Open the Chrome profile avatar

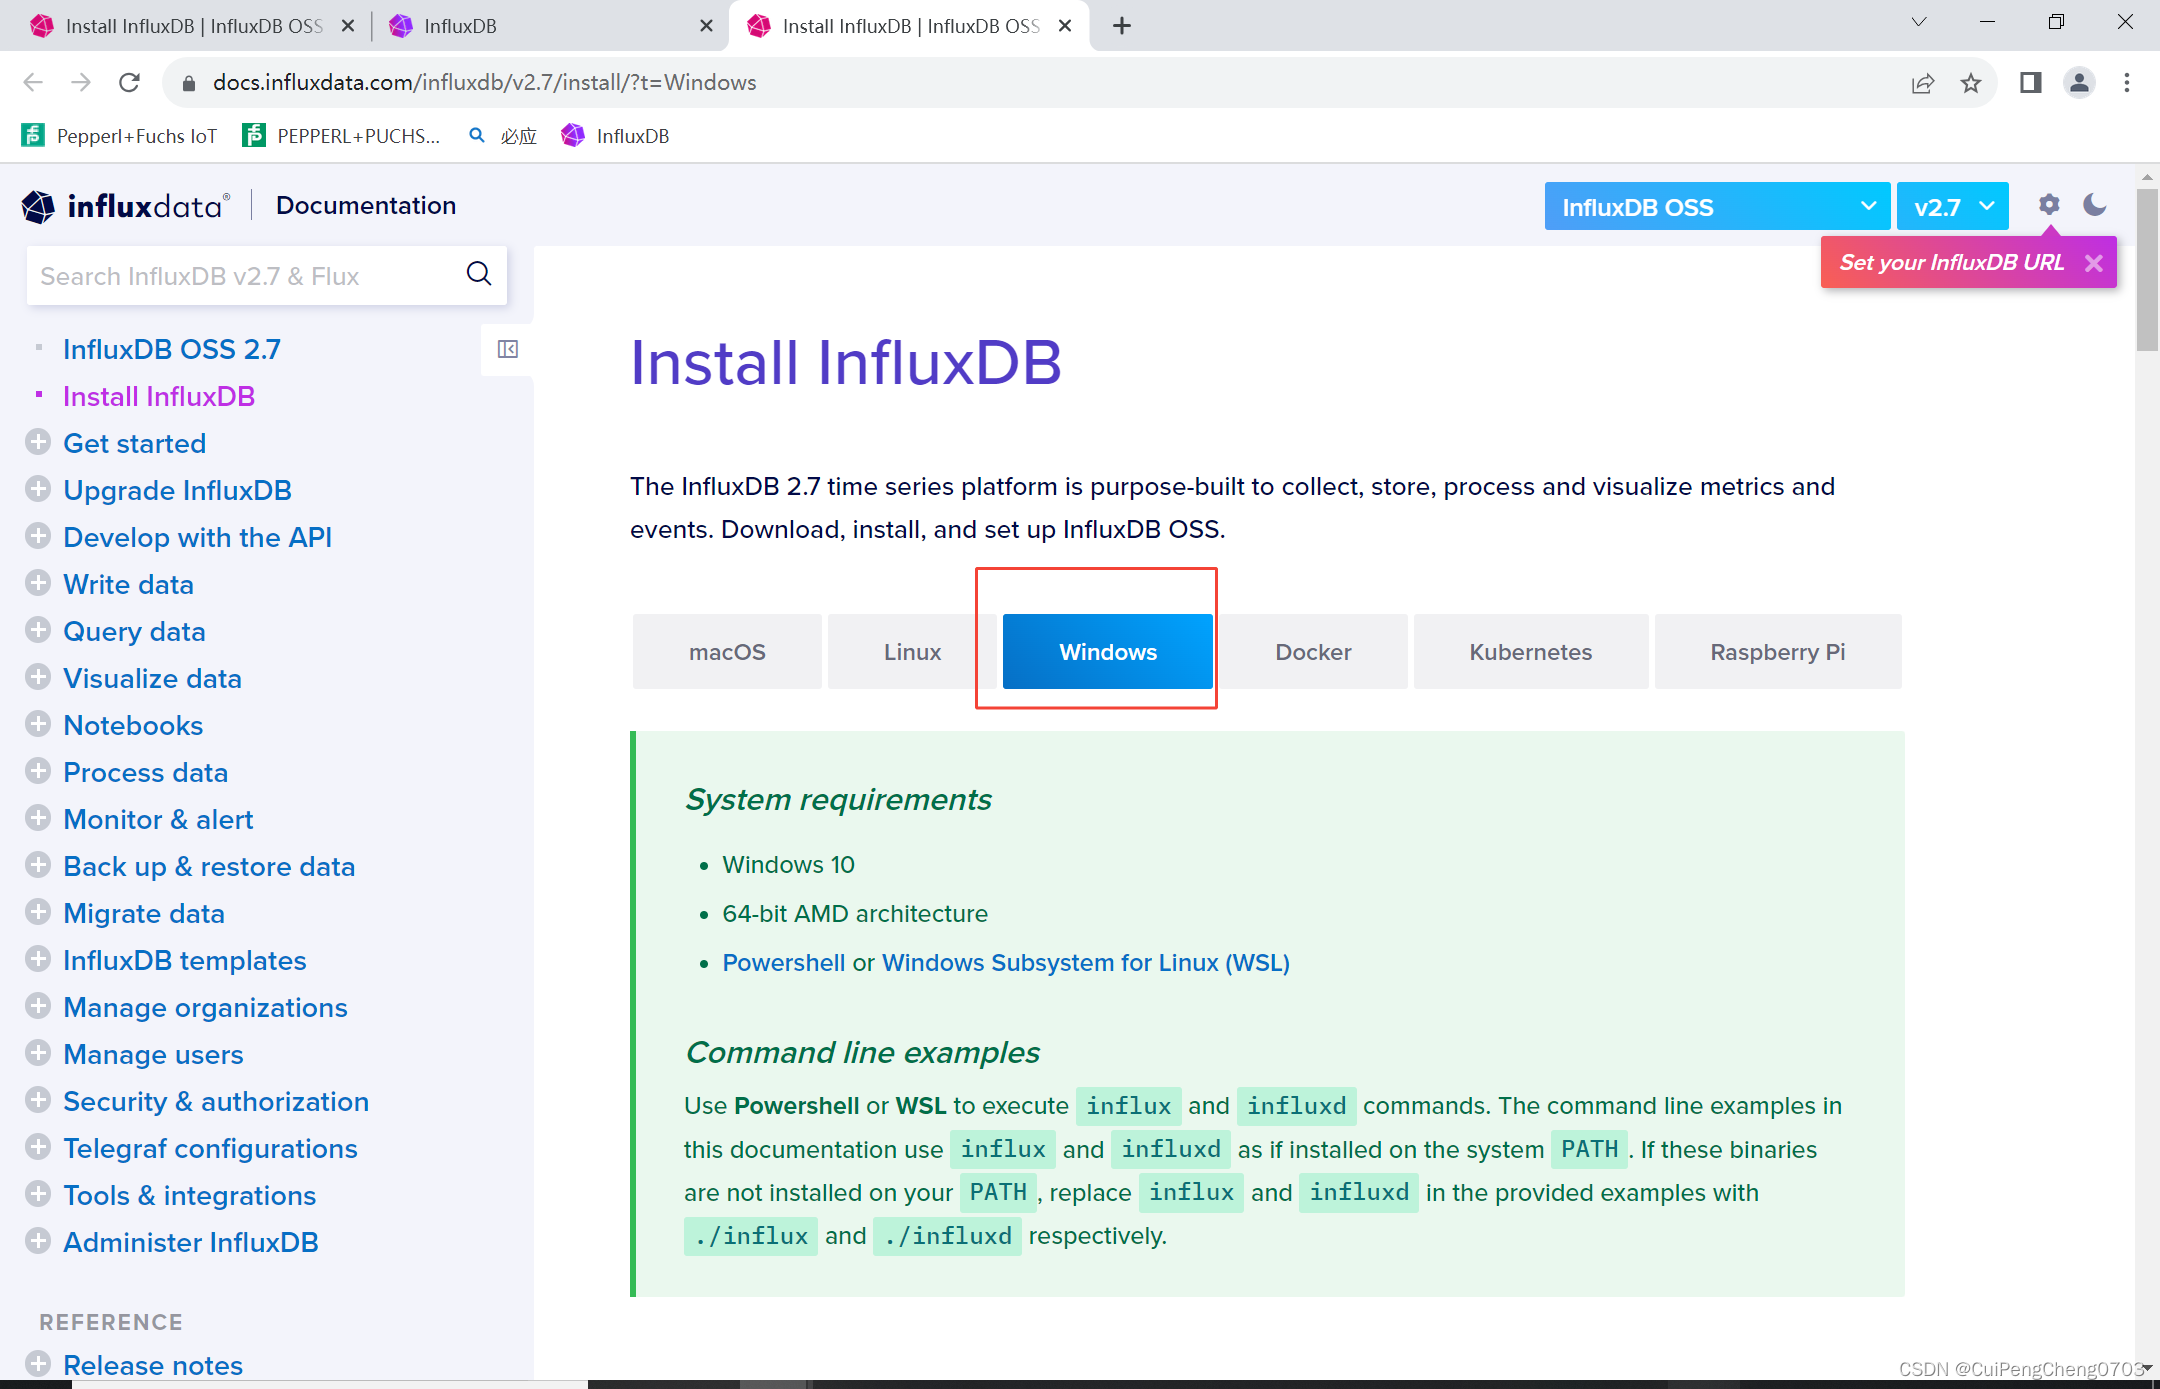point(2079,83)
